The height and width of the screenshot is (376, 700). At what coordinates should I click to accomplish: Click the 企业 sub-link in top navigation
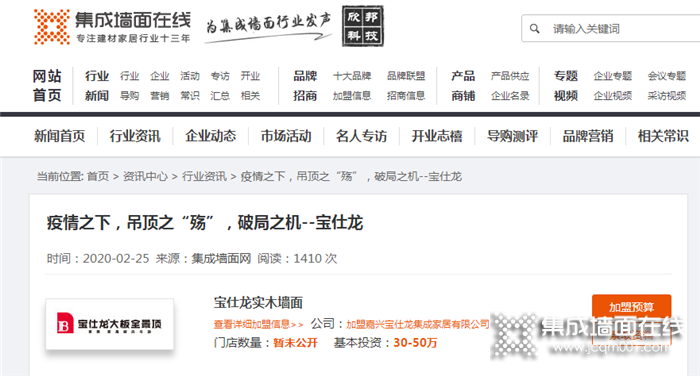pyautogui.click(x=159, y=76)
